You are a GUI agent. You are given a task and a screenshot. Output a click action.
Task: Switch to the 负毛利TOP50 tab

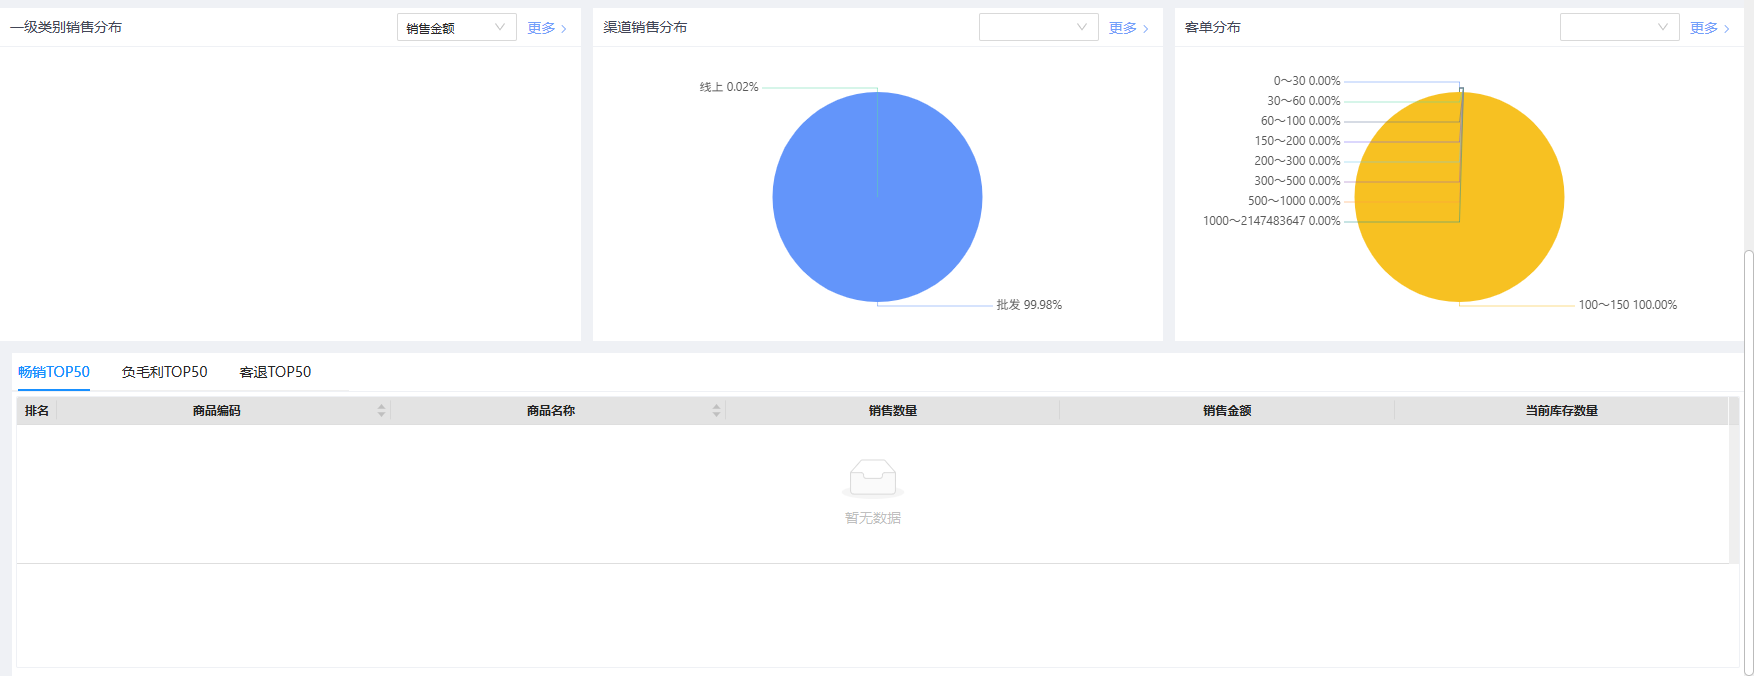pyautogui.click(x=164, y=372)
